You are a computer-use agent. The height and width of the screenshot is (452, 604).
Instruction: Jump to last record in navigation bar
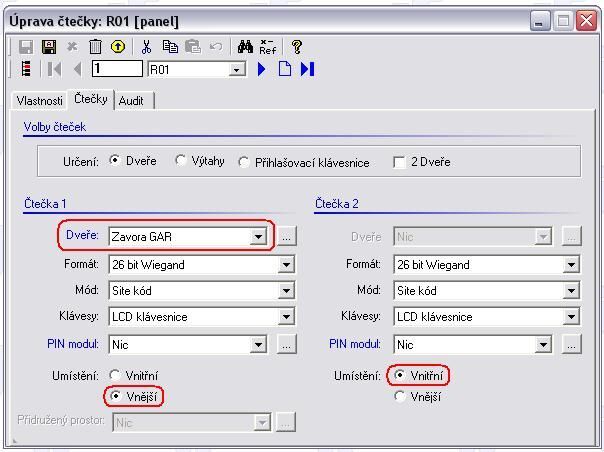point(307,69)
